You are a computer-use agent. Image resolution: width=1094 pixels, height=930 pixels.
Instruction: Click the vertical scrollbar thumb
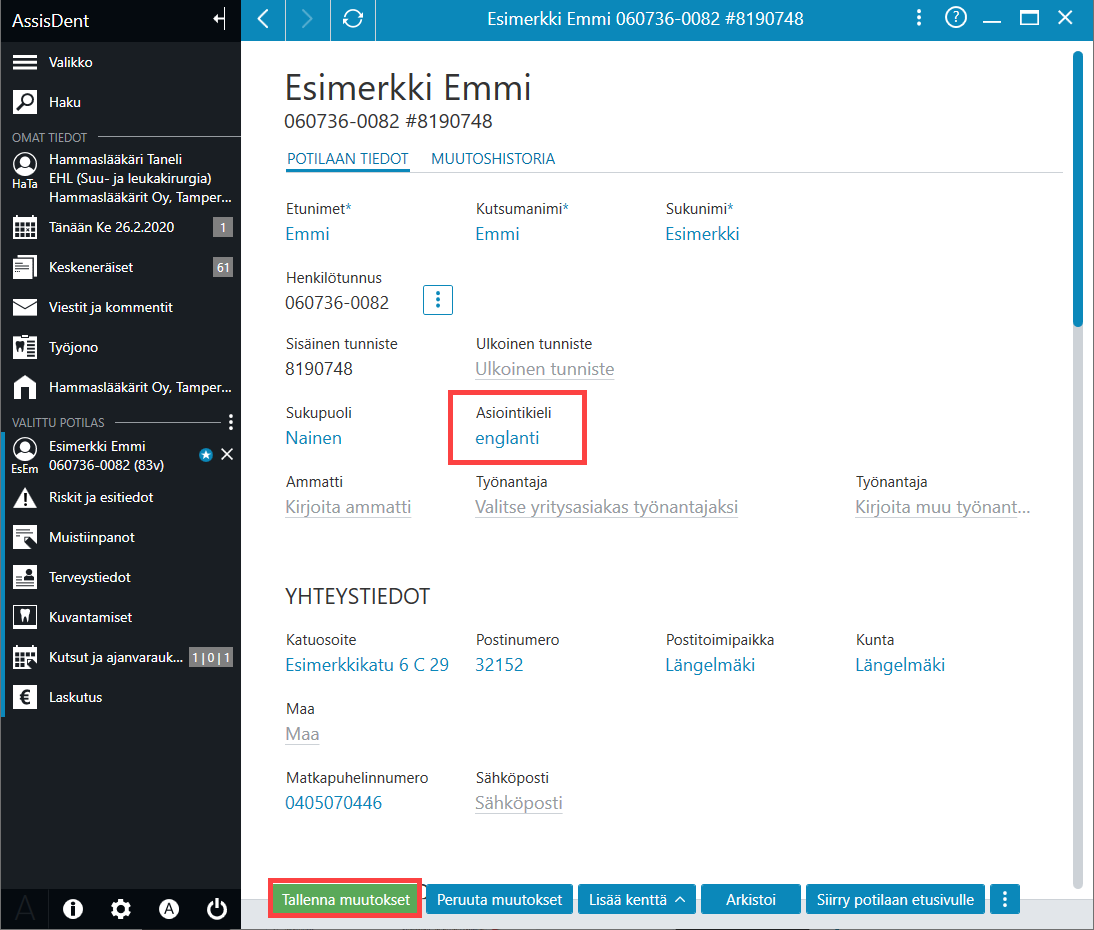point(1078,188)
